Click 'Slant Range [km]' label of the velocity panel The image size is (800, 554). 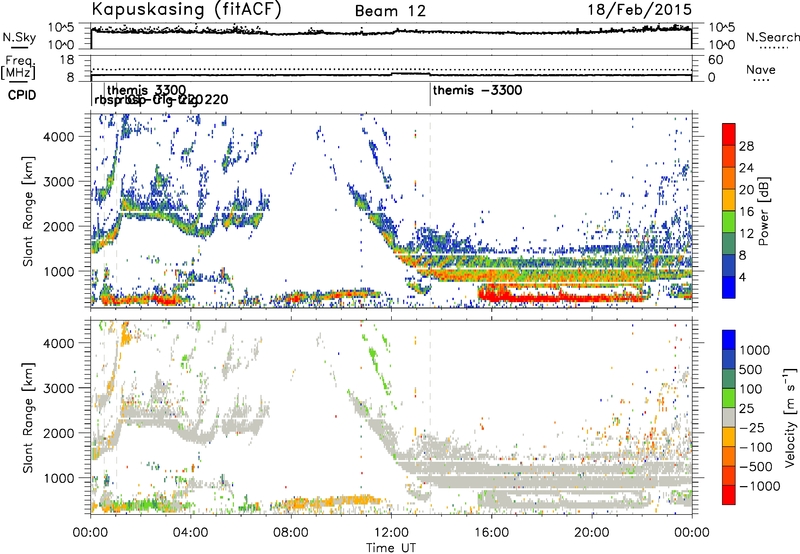point(28,417)
